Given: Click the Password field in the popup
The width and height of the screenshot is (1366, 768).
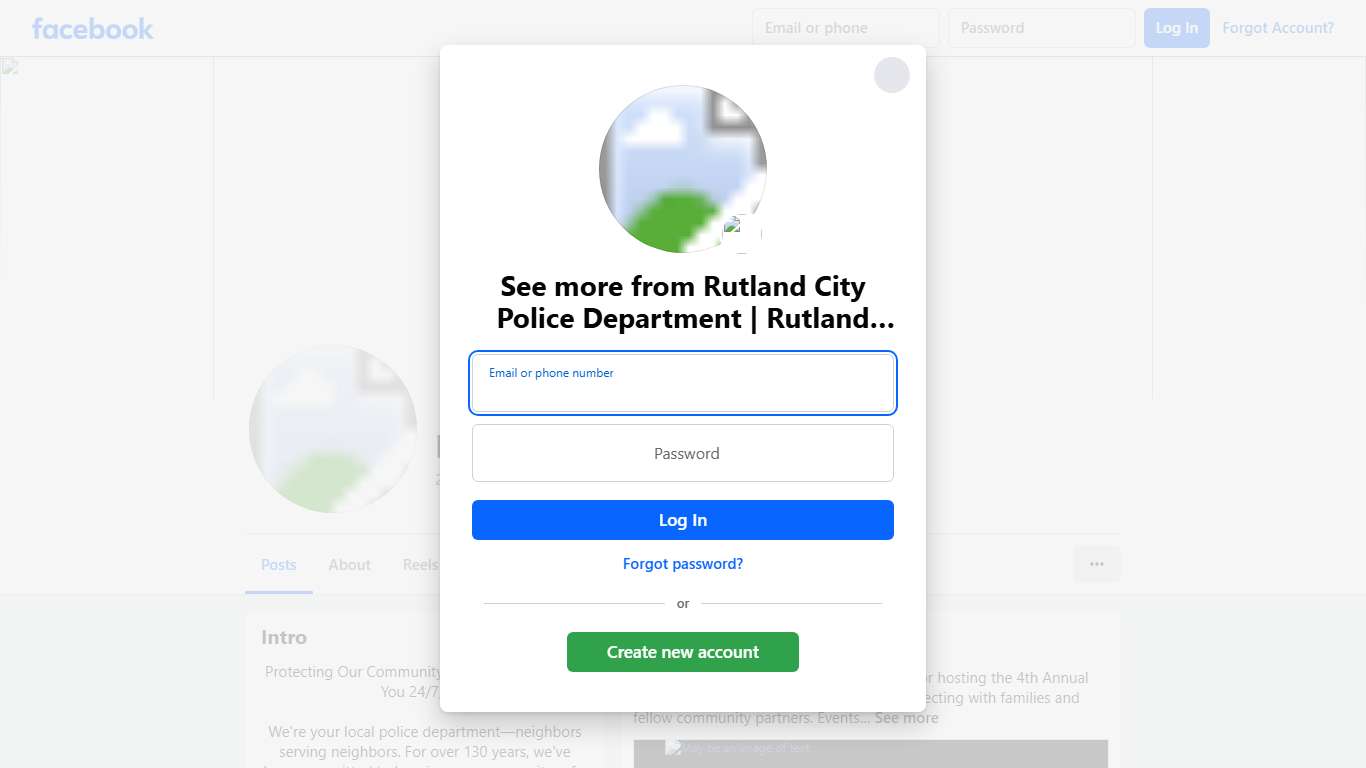Looking at the screenshot, I should (682, 453).
